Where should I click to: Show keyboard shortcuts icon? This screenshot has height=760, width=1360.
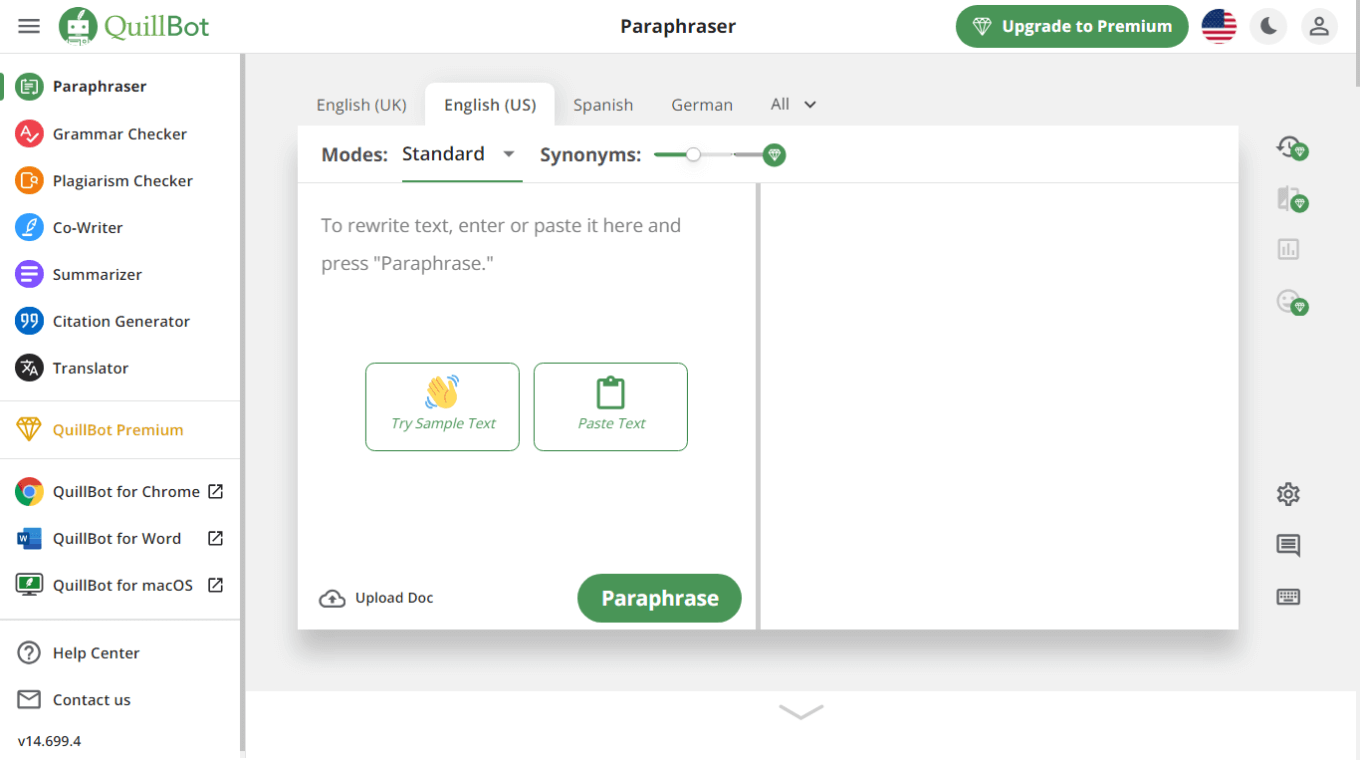click(x=1288, y=597)
